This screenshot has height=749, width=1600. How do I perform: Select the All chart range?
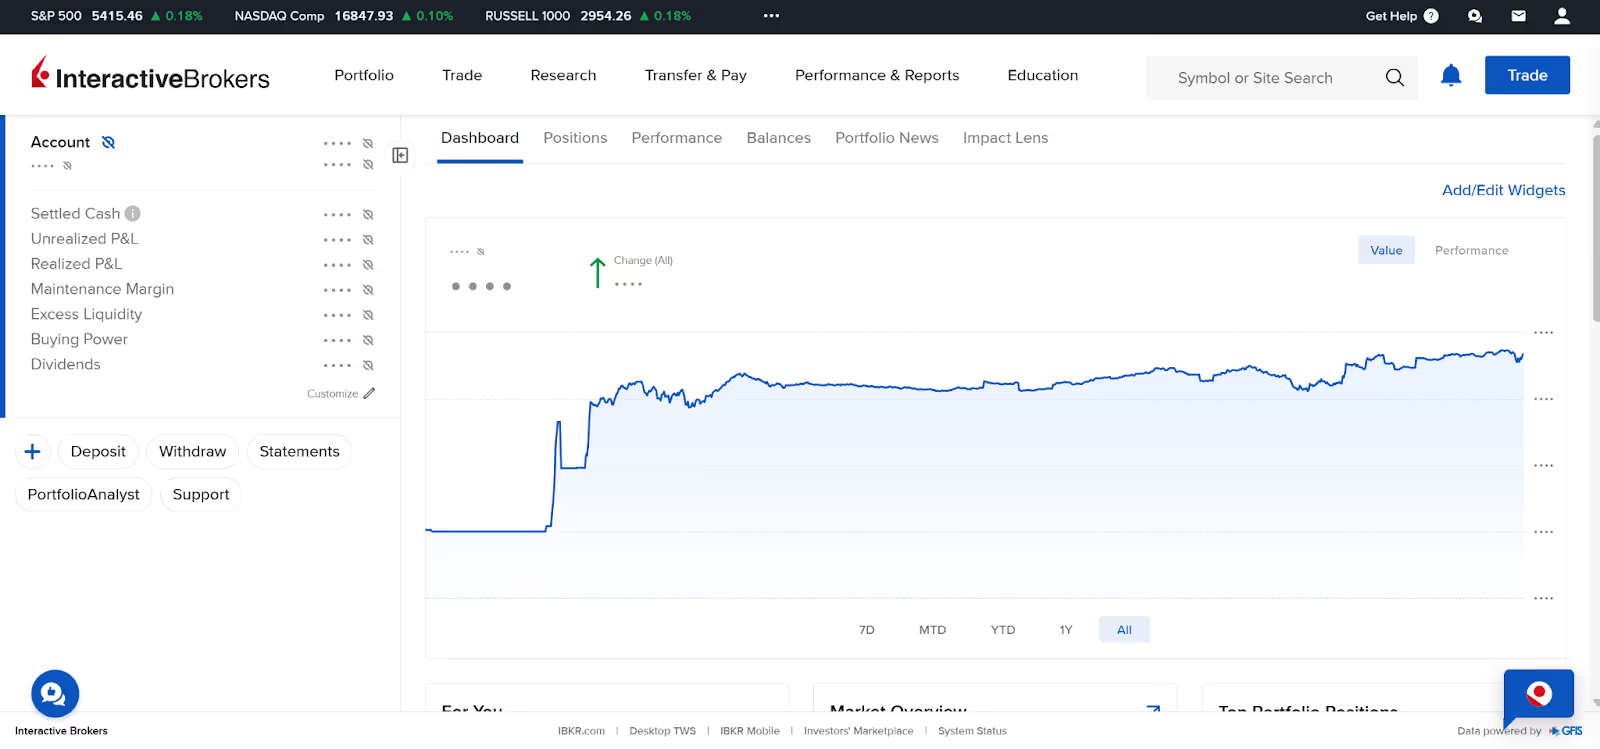coord(1124,630)
